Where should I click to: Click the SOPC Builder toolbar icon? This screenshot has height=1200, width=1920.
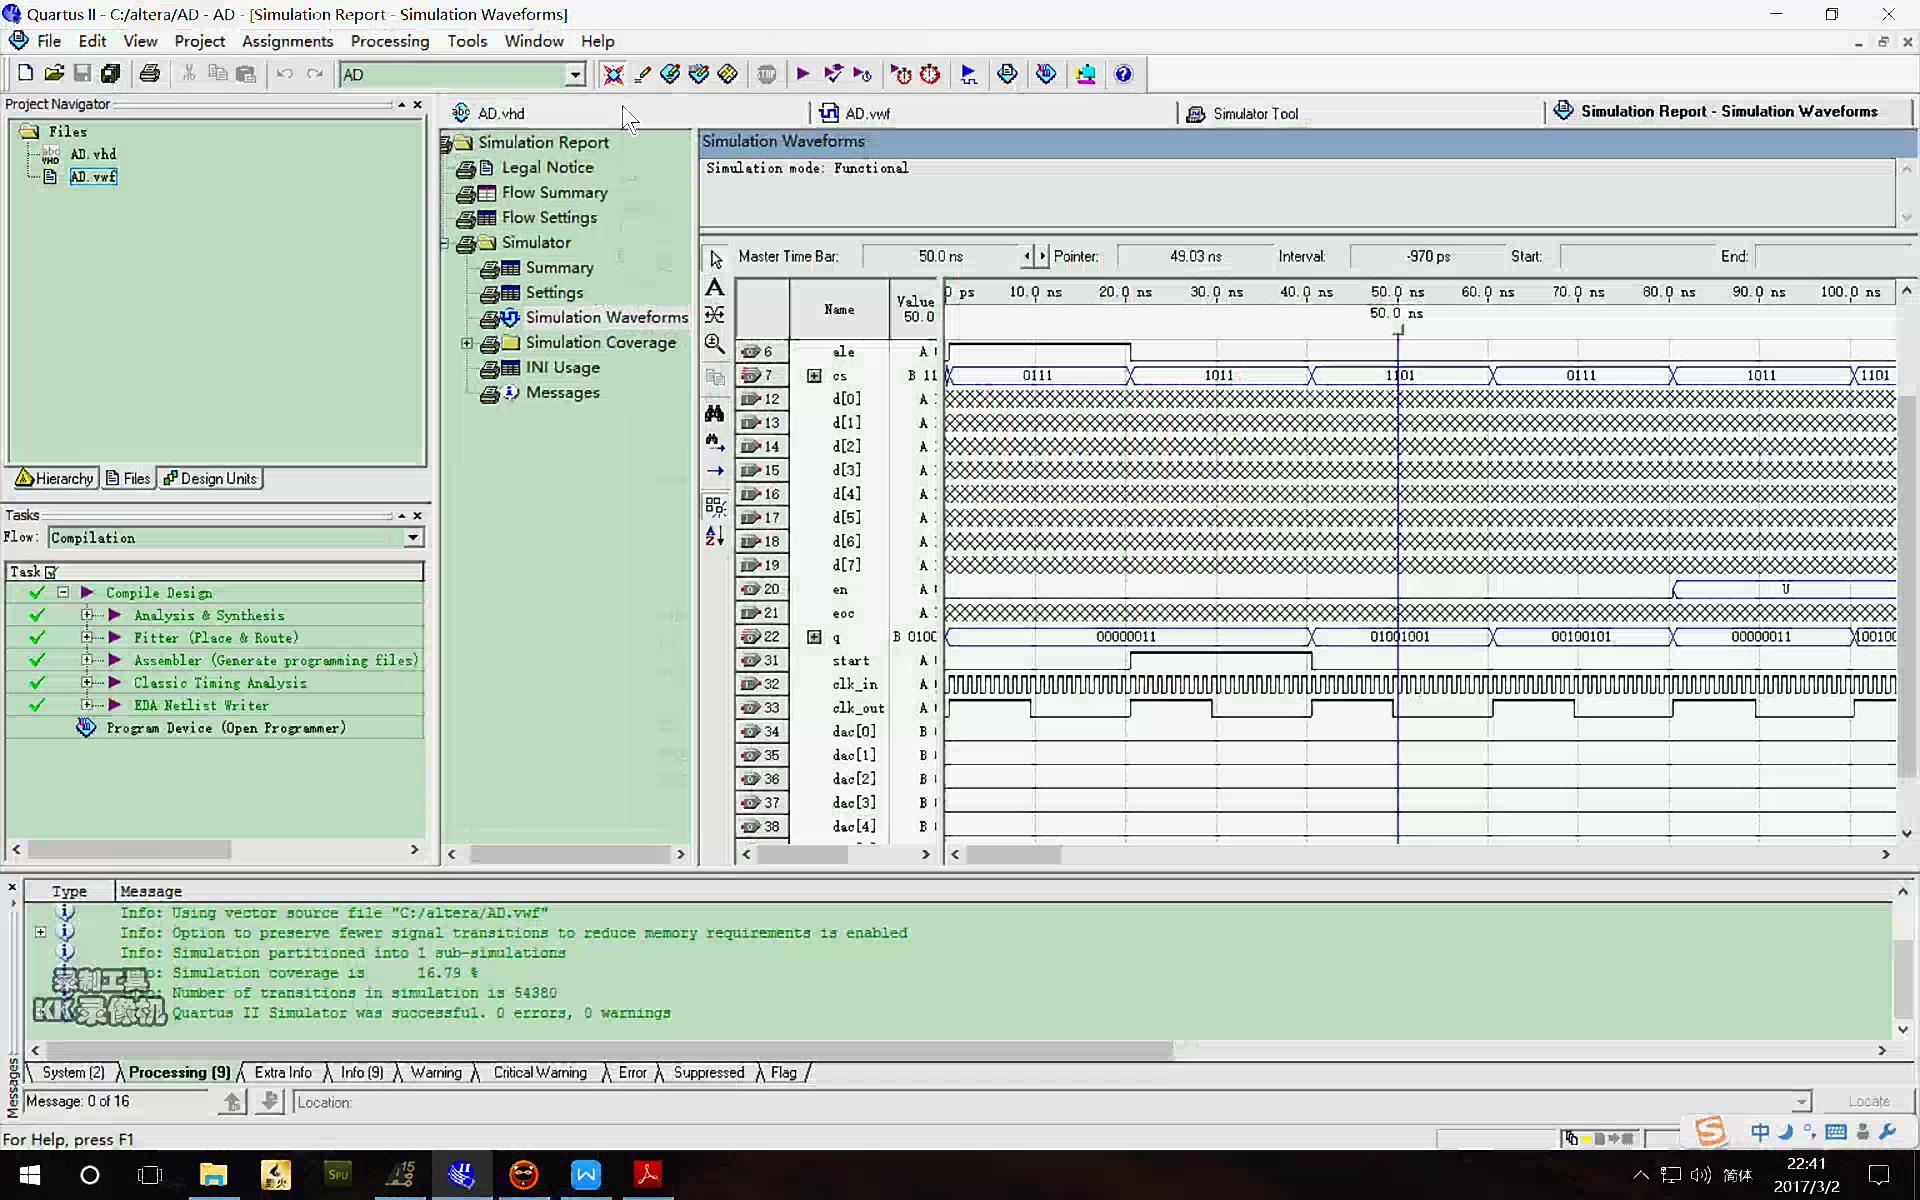pos(1085,74)
